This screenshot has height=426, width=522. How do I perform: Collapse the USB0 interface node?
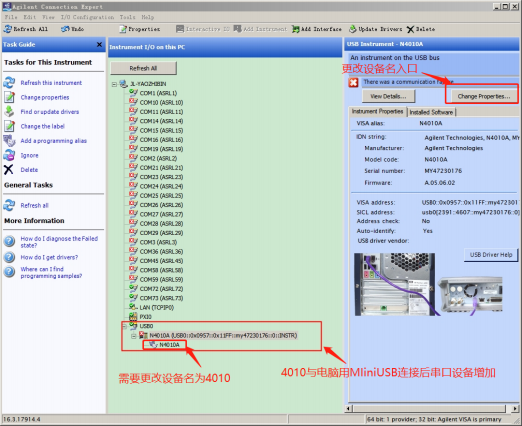tap(124, 326)
